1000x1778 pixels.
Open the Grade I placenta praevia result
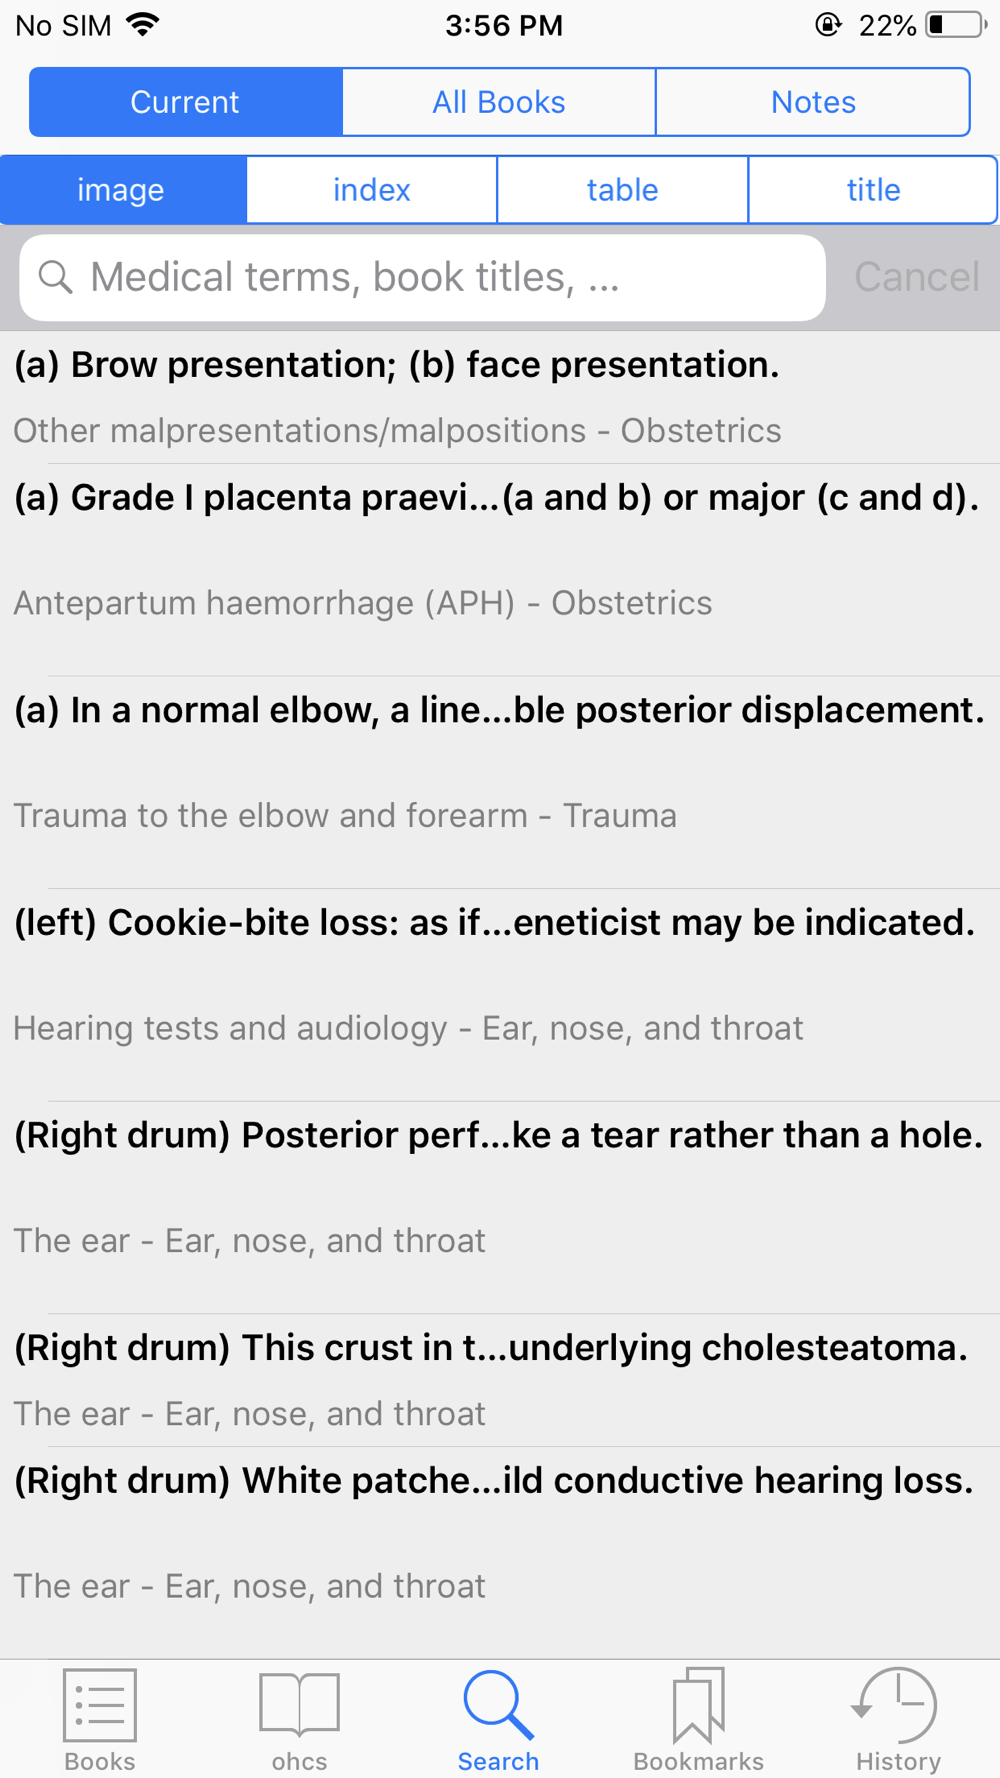(x=500, y=570)
